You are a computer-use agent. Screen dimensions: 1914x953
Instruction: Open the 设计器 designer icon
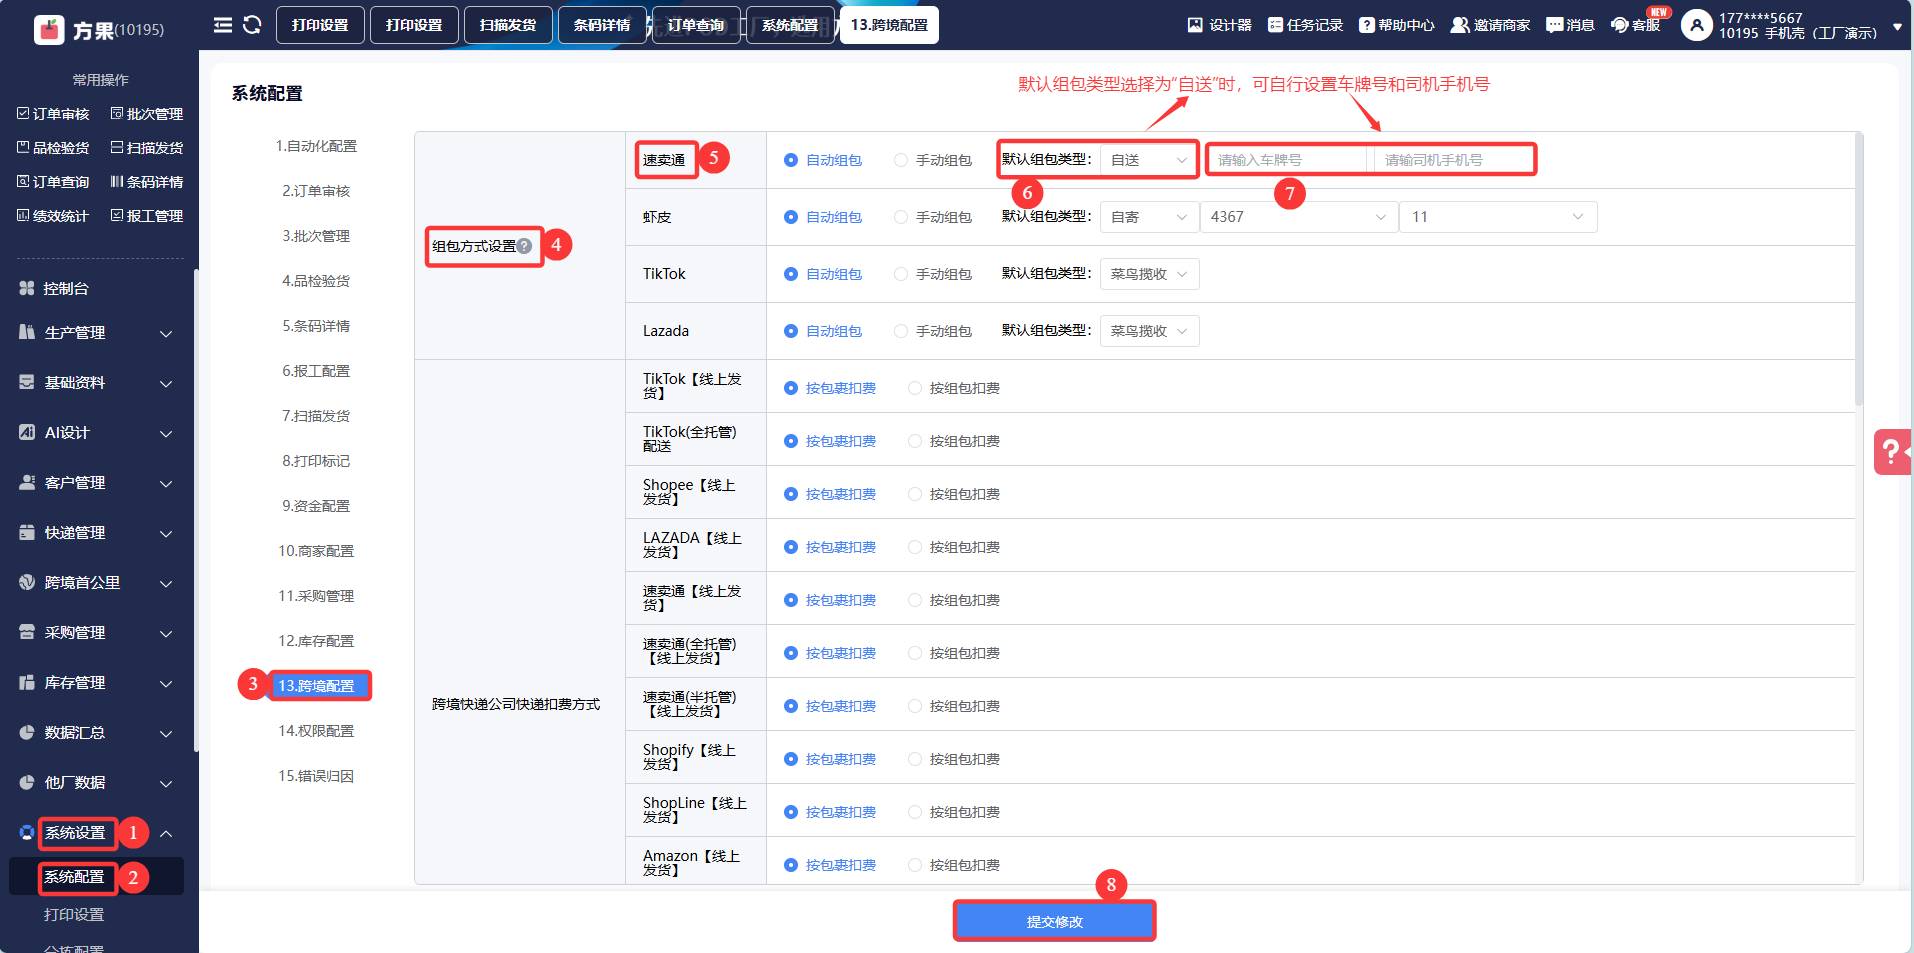[1195, 25]
